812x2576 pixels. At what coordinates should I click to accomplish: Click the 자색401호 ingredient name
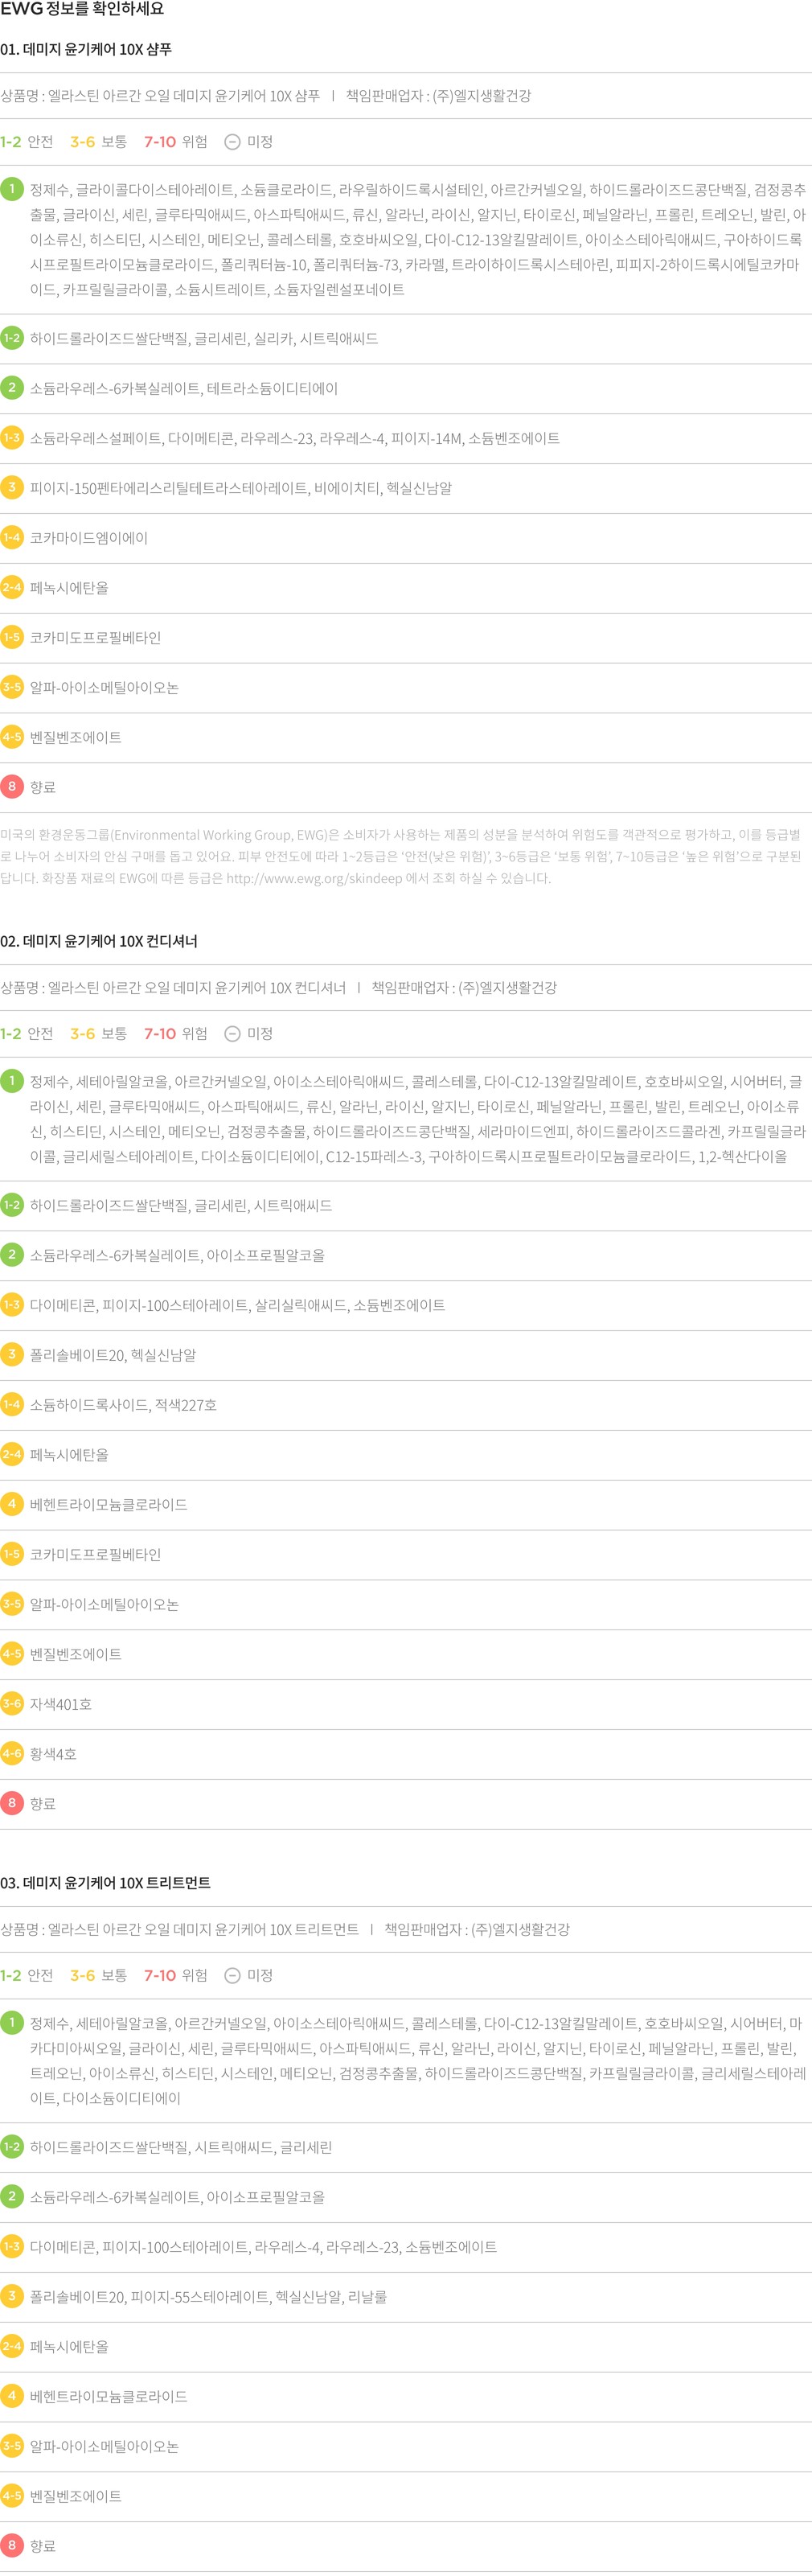pos(61,1704)
